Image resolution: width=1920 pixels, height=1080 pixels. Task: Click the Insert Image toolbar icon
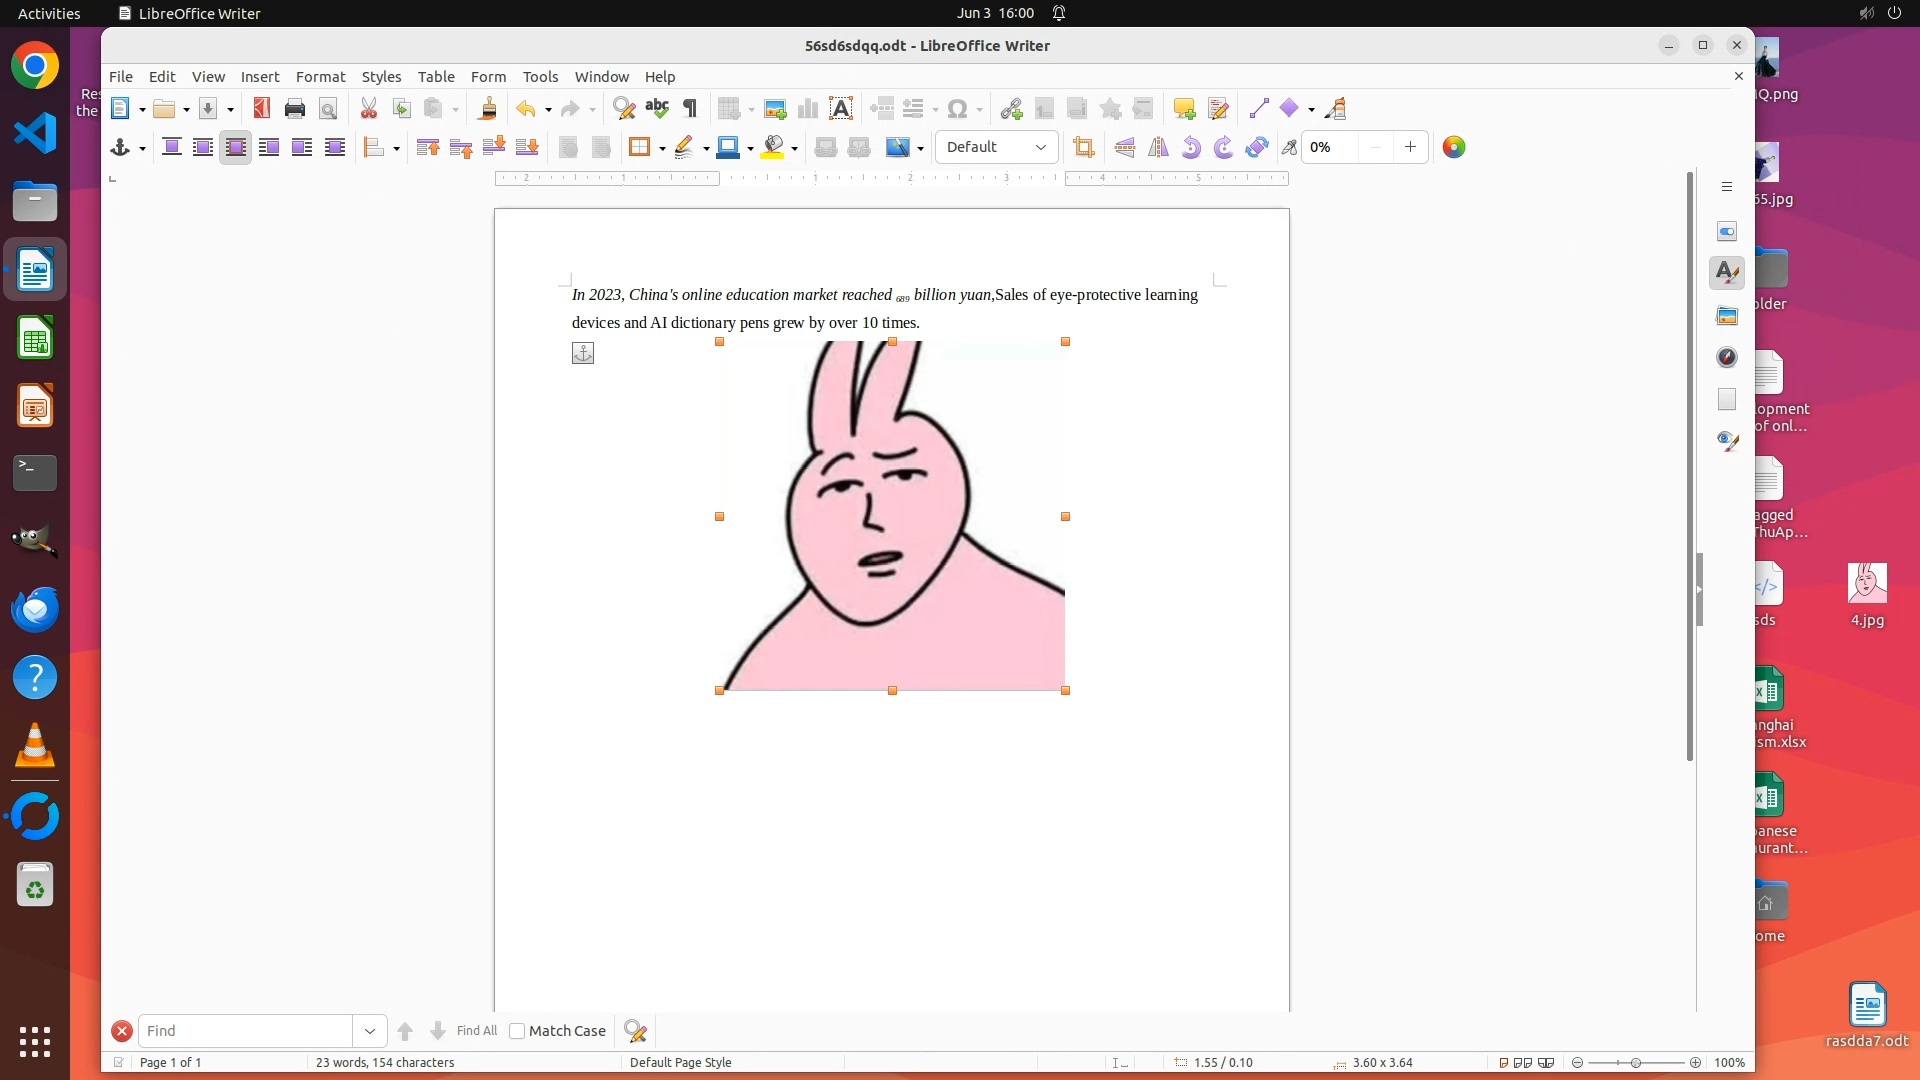click(x=774, y=109)
